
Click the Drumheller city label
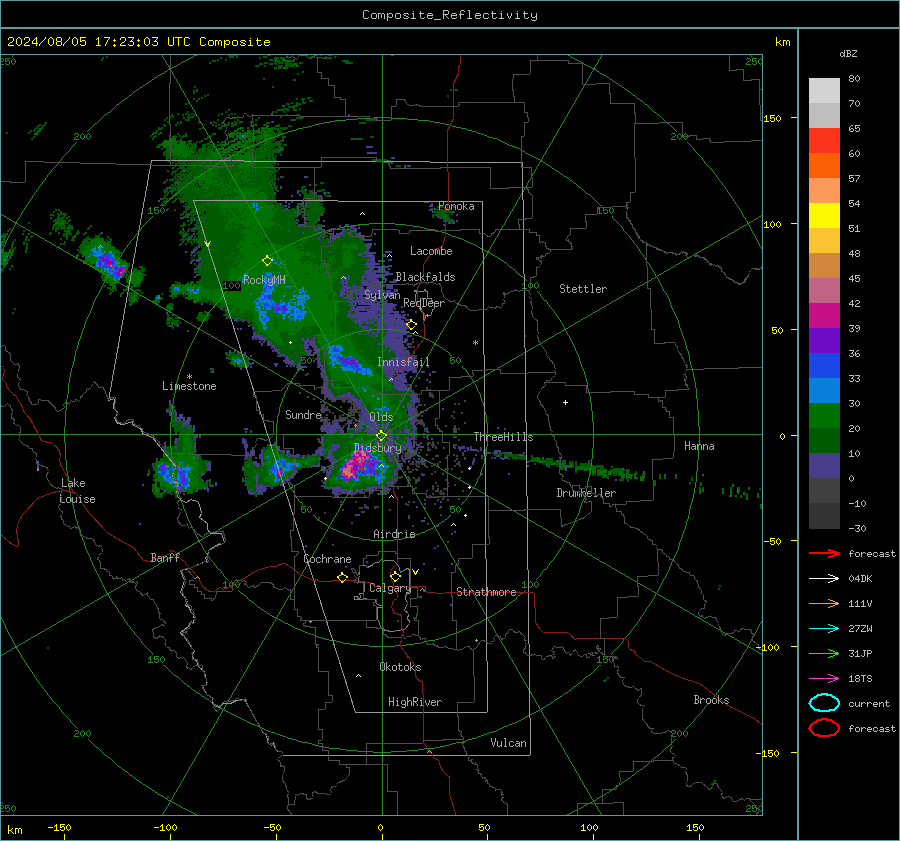click(586, 493)
